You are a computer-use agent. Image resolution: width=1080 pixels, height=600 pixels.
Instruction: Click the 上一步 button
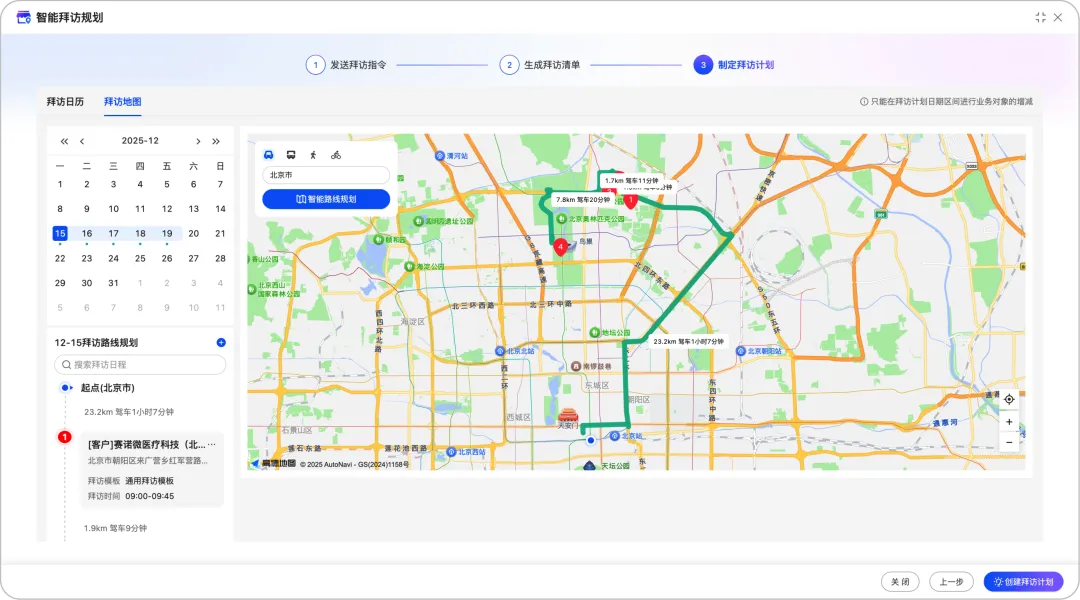click(x=951, y=582)
